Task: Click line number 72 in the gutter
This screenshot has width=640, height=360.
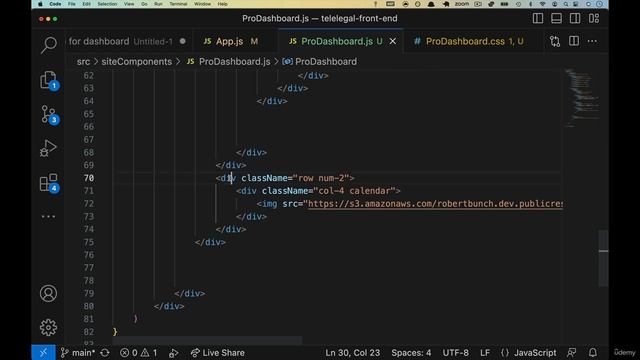Action: pos(89,204)
